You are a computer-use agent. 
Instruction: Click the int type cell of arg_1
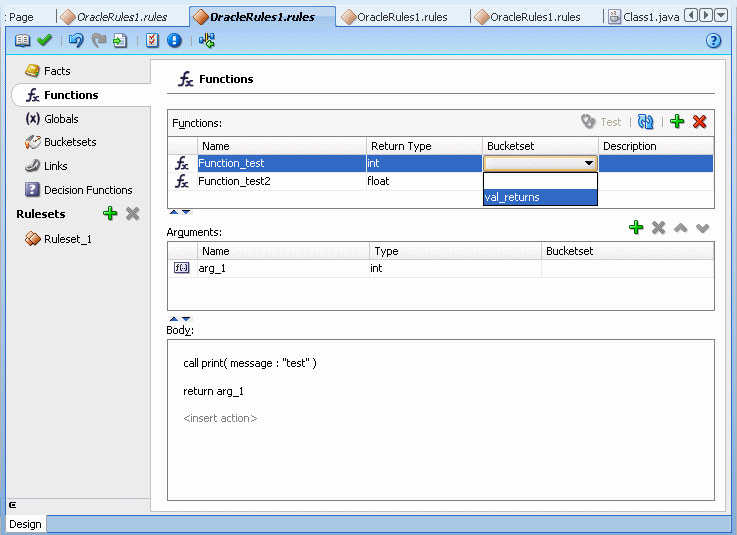coord(455,268)
